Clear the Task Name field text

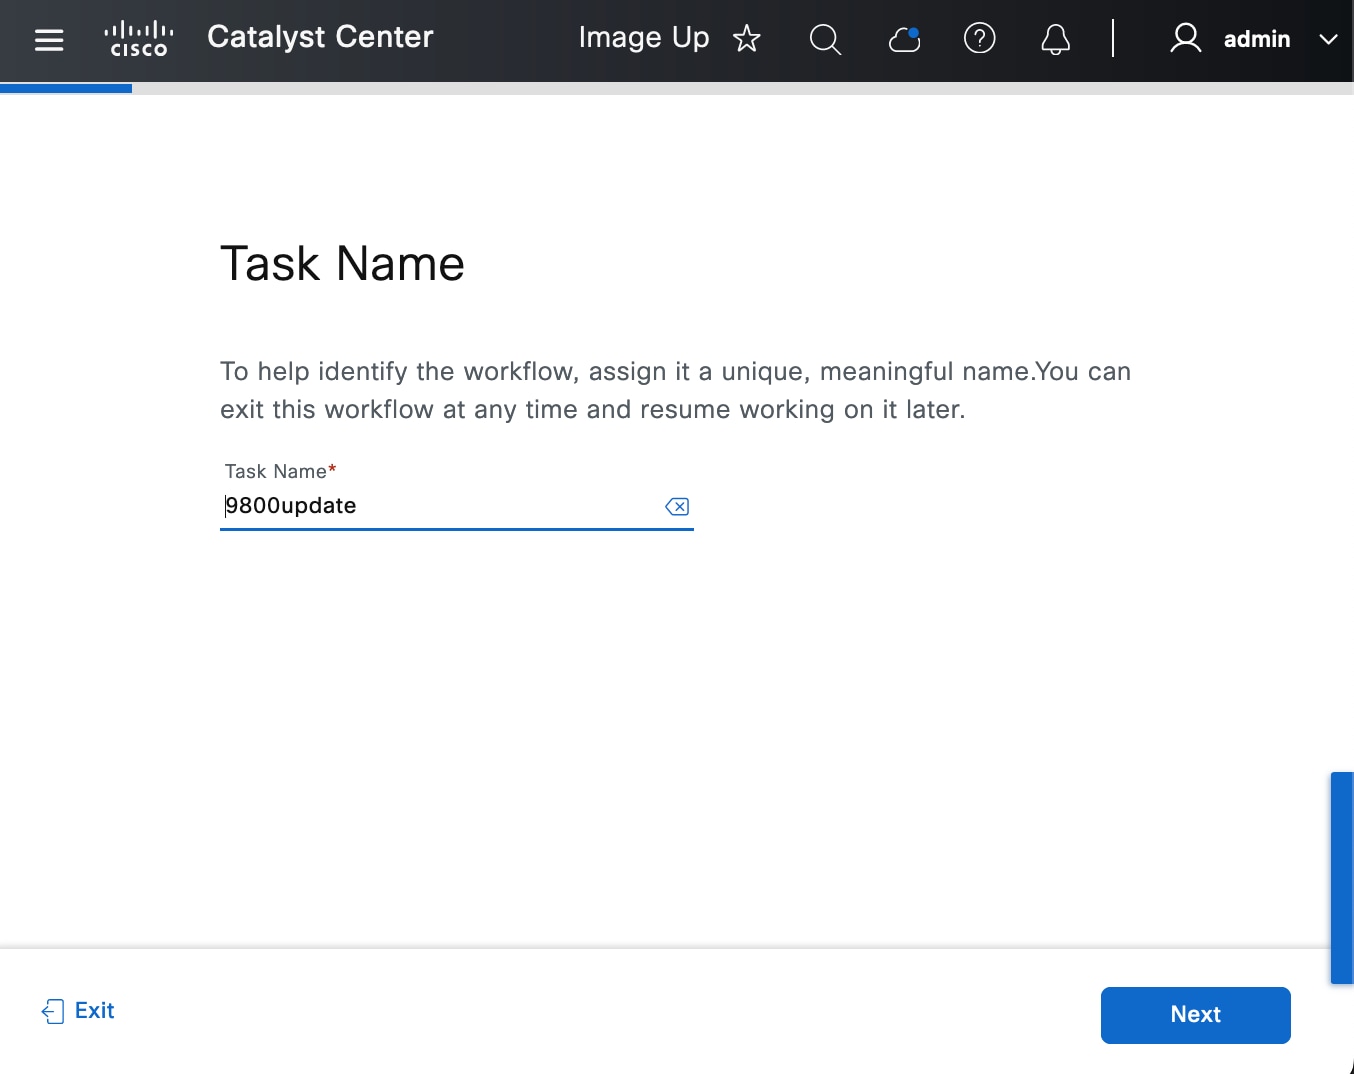click(x=677, y=507)
